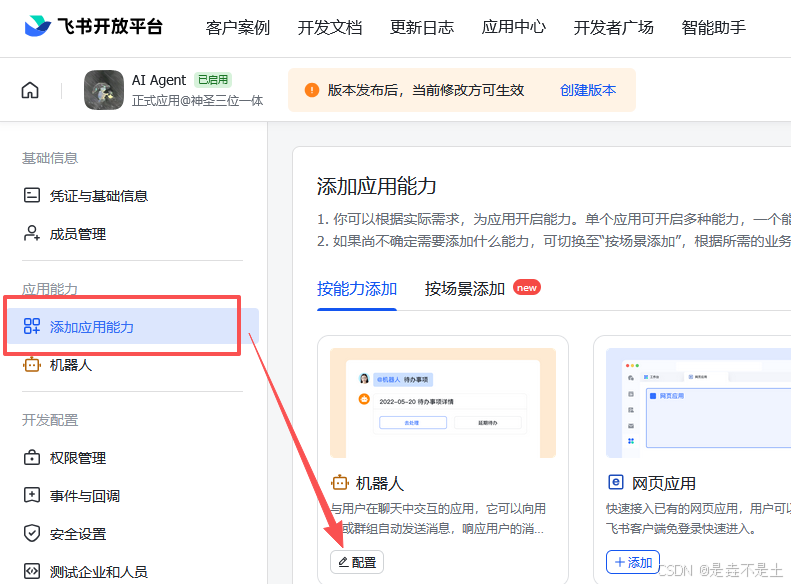
Task: Click the 机器人 card preview image
Action: 443,402
